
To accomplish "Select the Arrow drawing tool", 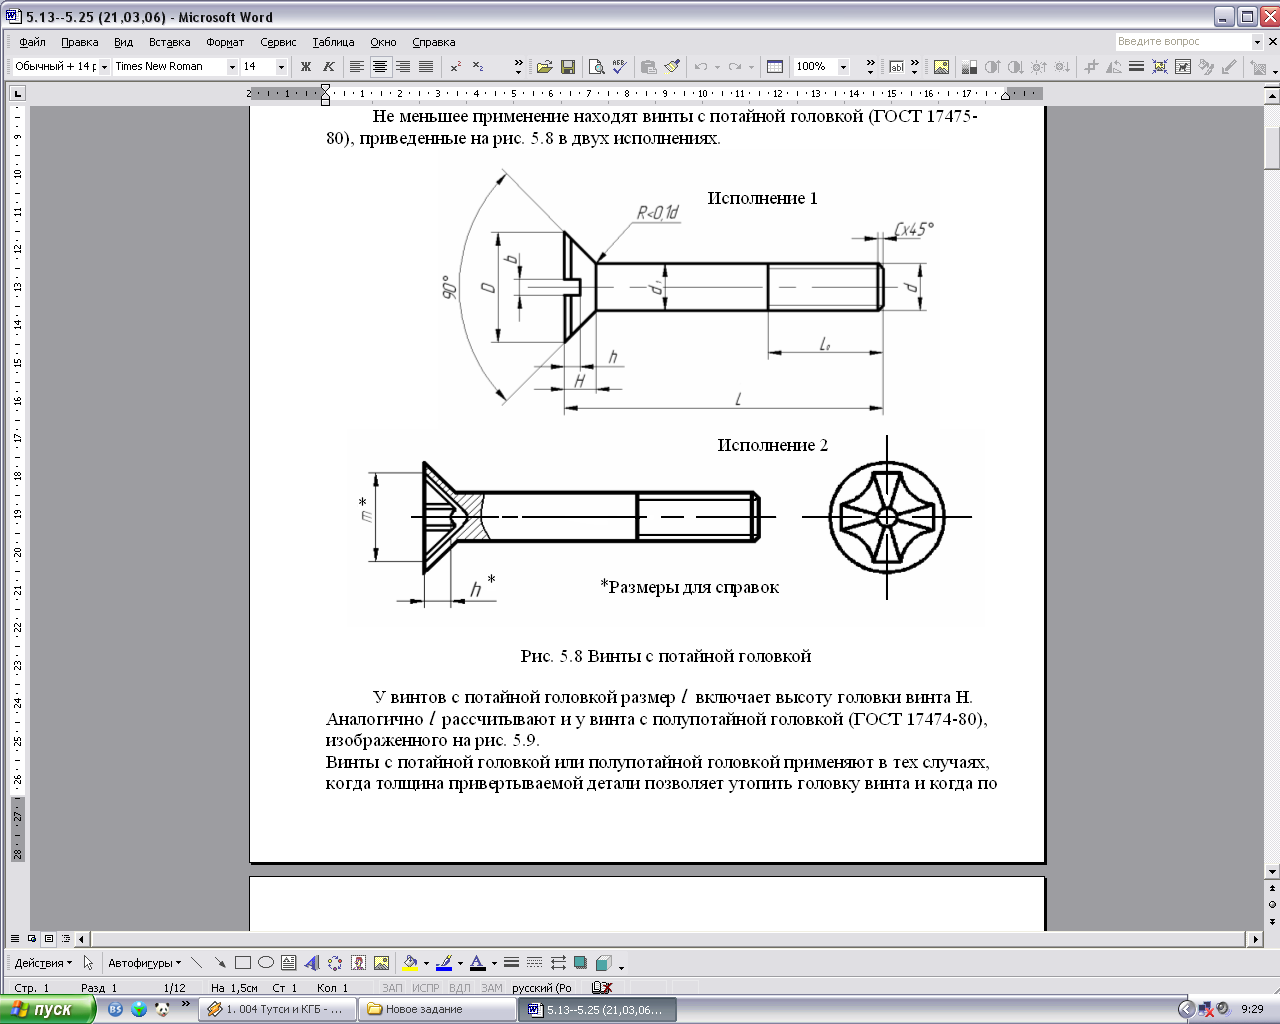I will click(219, 963).
